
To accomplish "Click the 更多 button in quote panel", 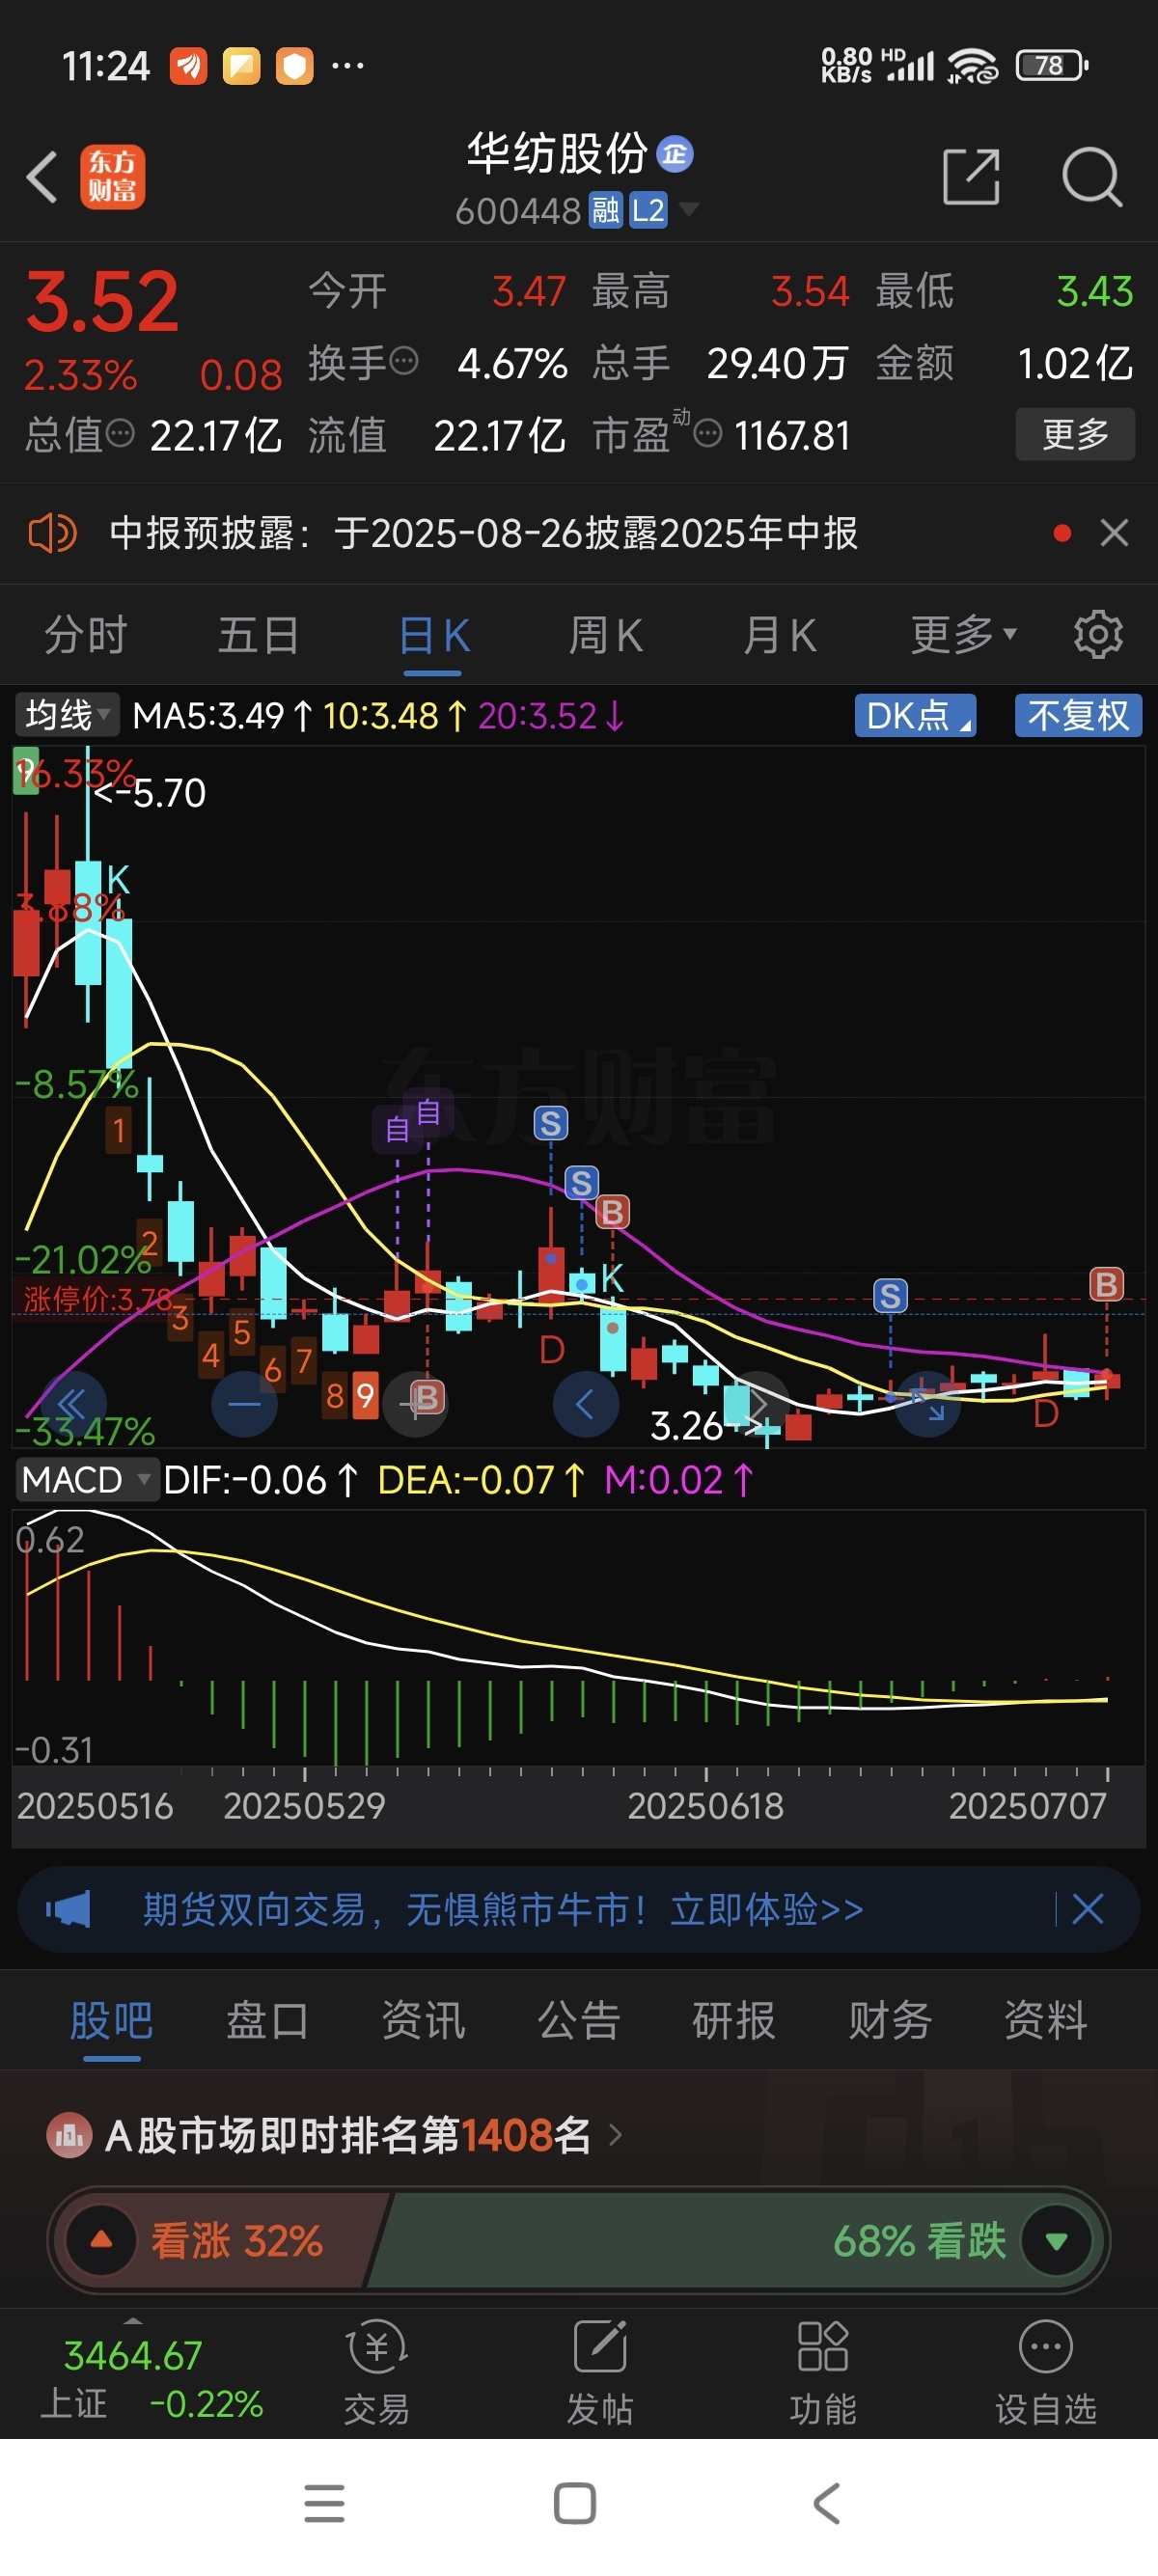I will point(1075,434).
